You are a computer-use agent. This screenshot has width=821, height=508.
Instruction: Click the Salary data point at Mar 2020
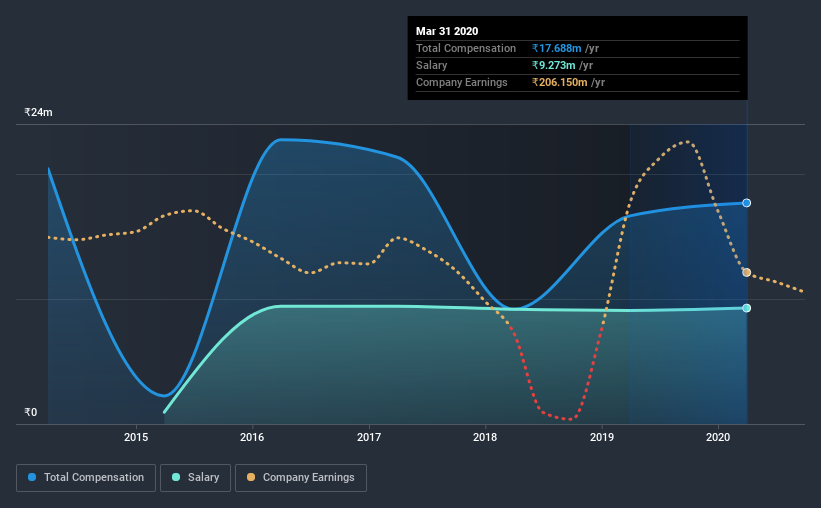point(747,308)
